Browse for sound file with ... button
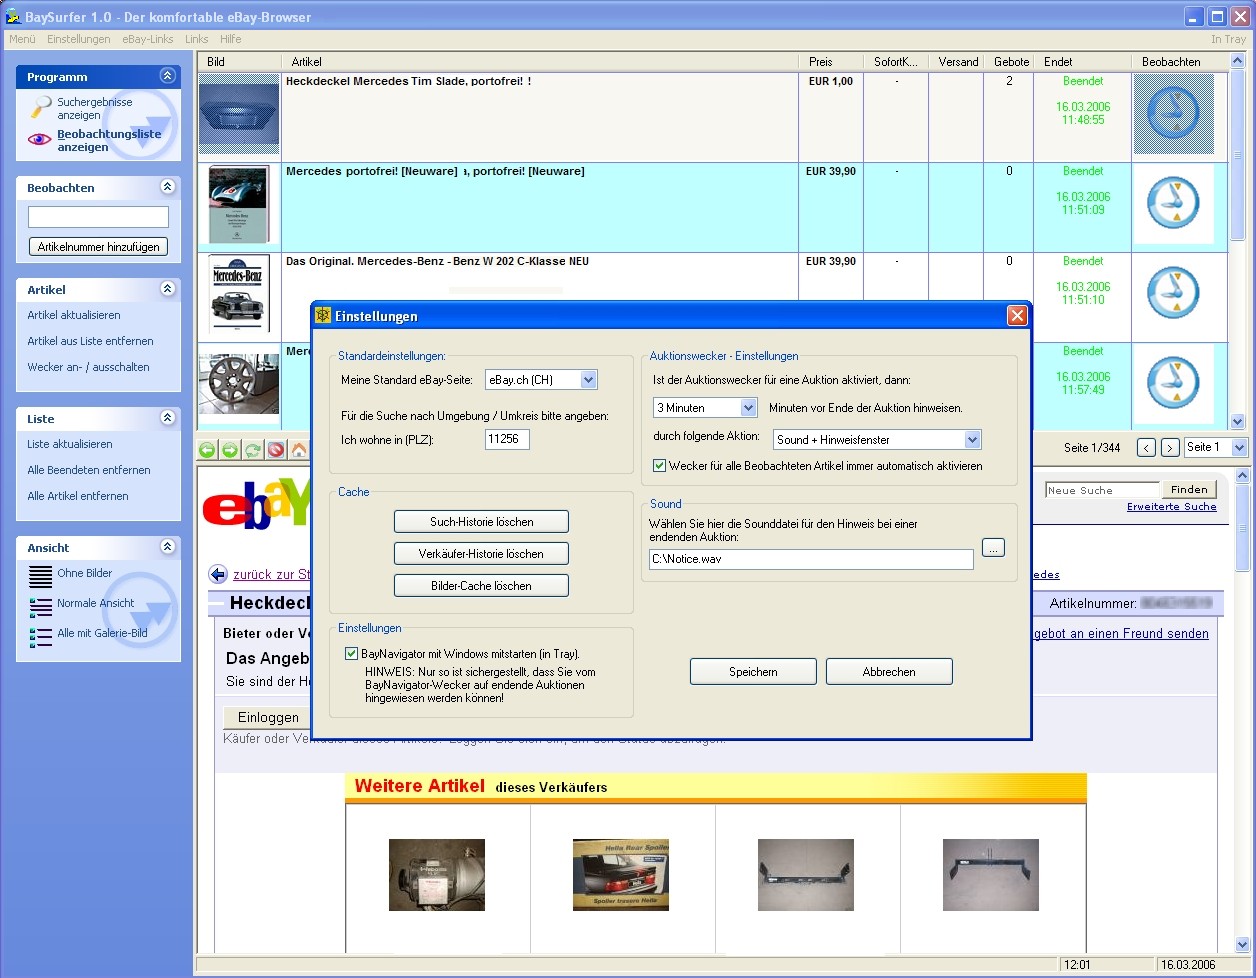 [993, 547]
